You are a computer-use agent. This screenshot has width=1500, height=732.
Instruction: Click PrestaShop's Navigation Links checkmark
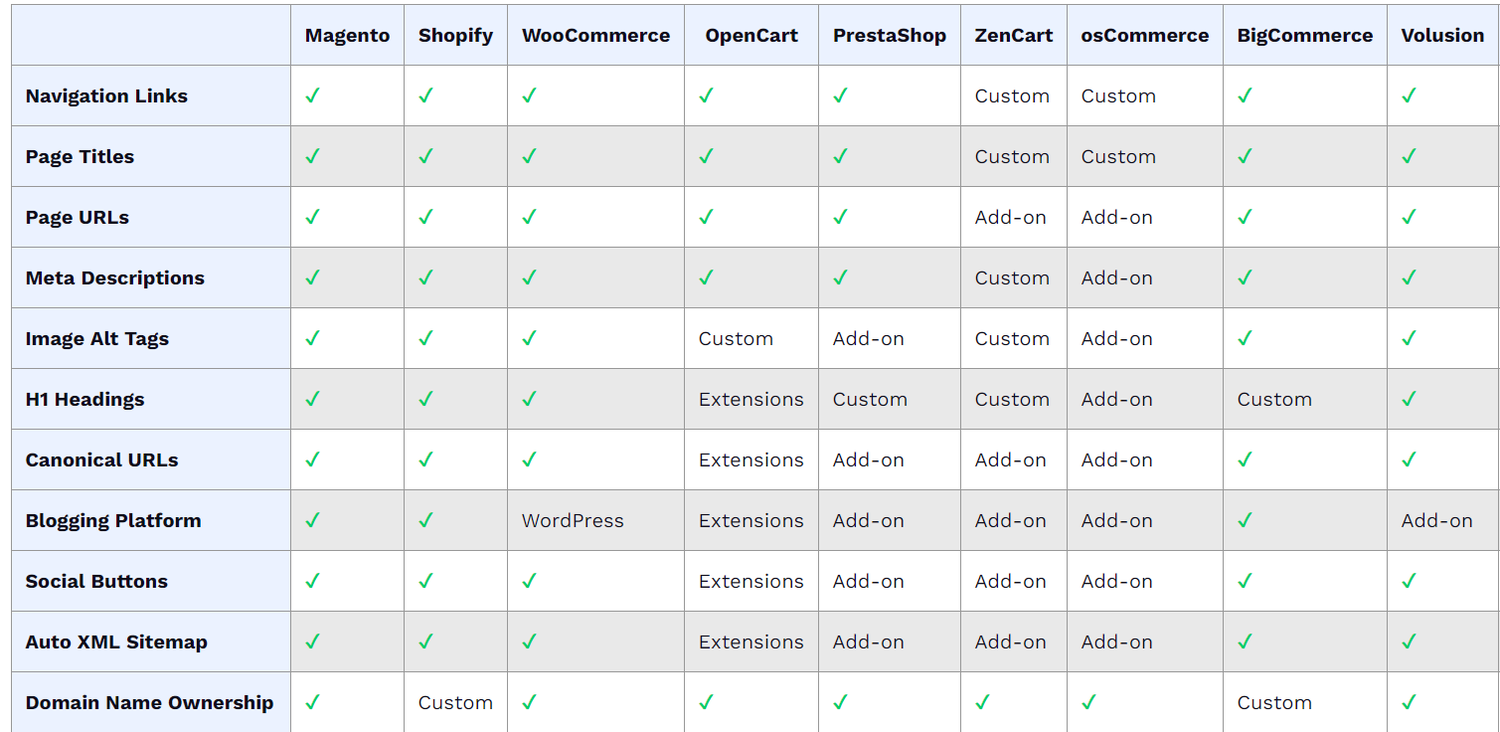pos(840,96)
